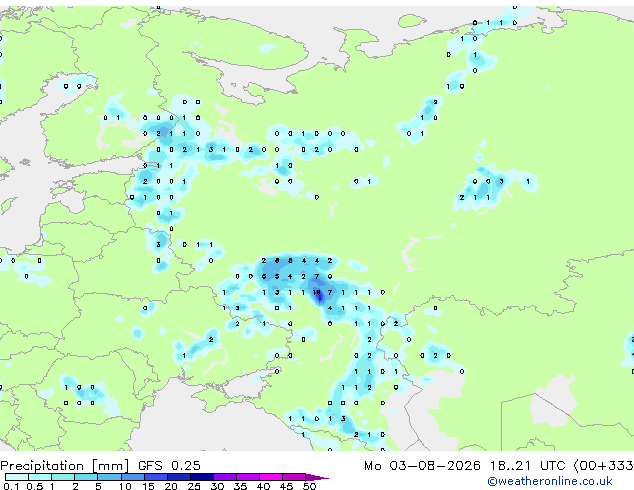The image size is (634, 490).
Task: Select the 0.1–0.5 mm legend color swatch
Action: [17, 477]
